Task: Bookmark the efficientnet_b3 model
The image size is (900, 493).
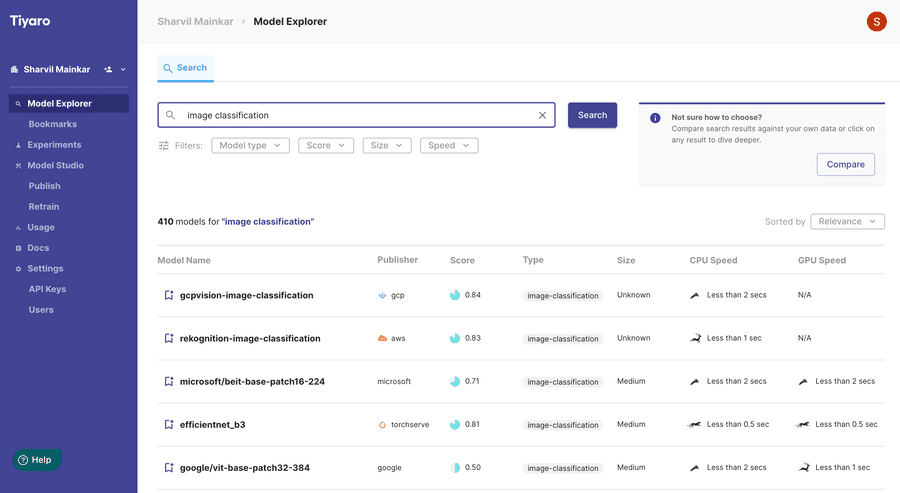Action: 169,424
